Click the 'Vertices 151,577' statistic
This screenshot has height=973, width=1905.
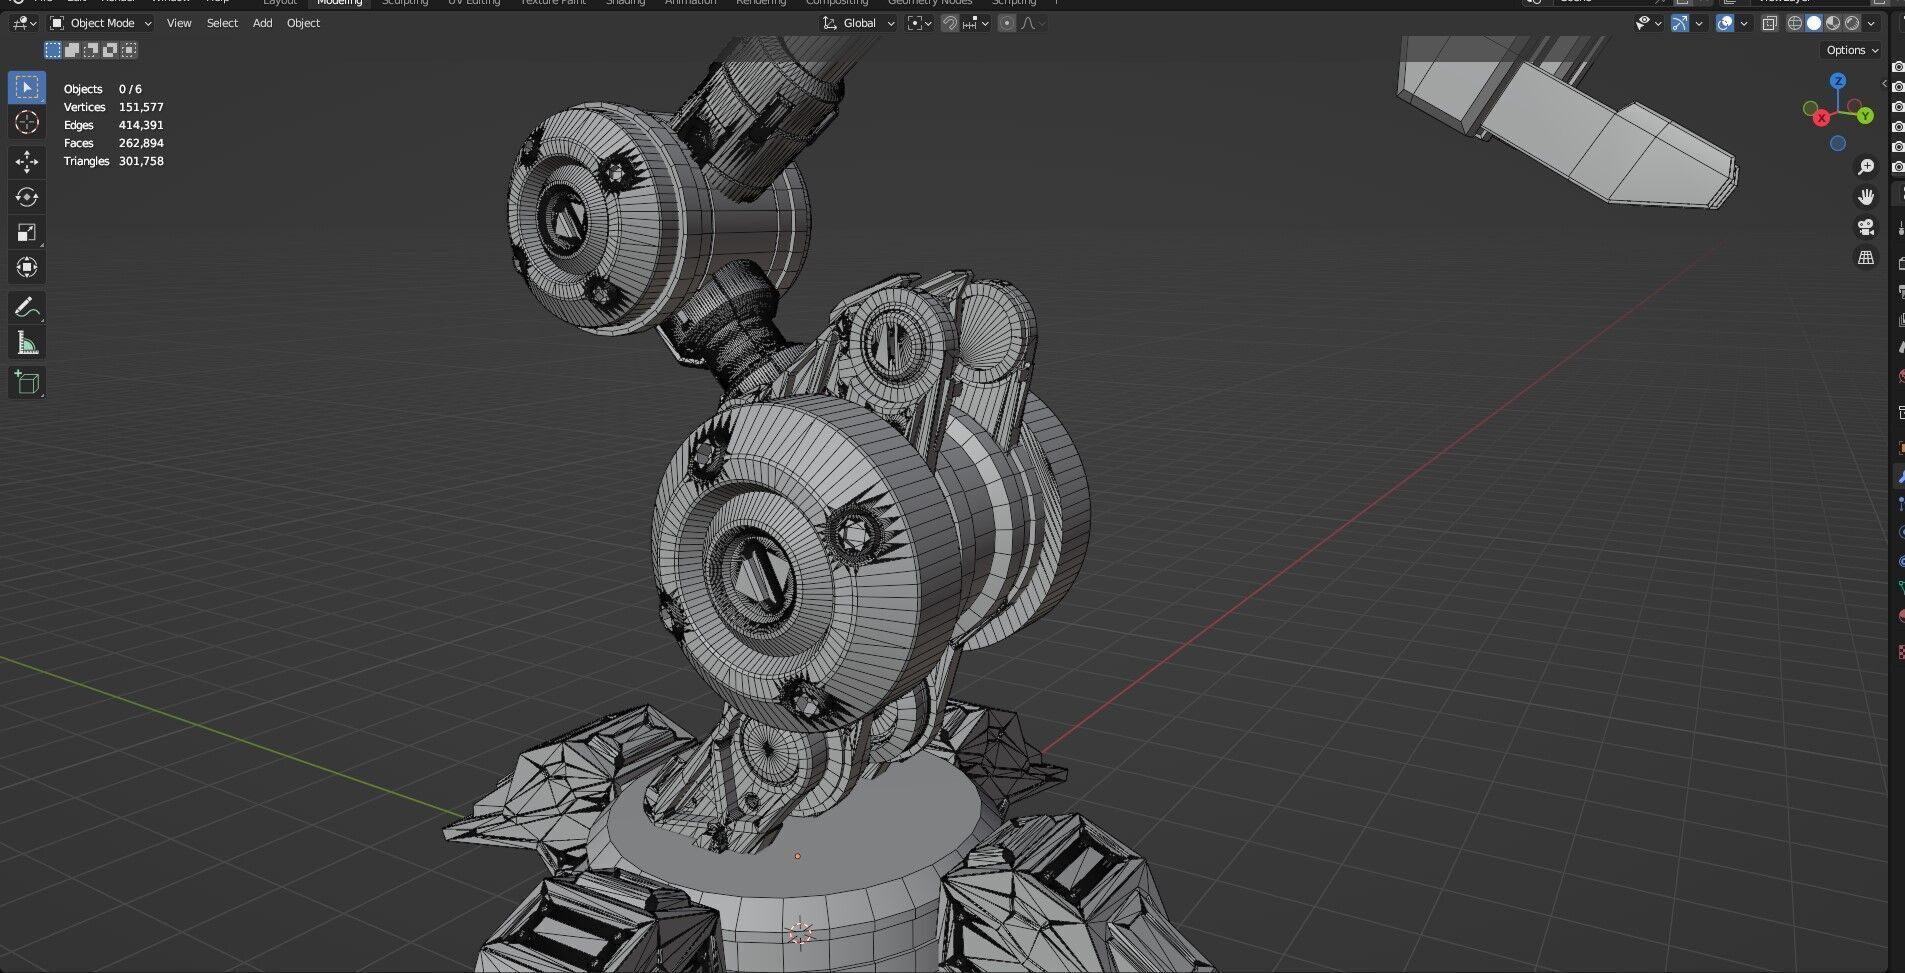coord(113,107)
